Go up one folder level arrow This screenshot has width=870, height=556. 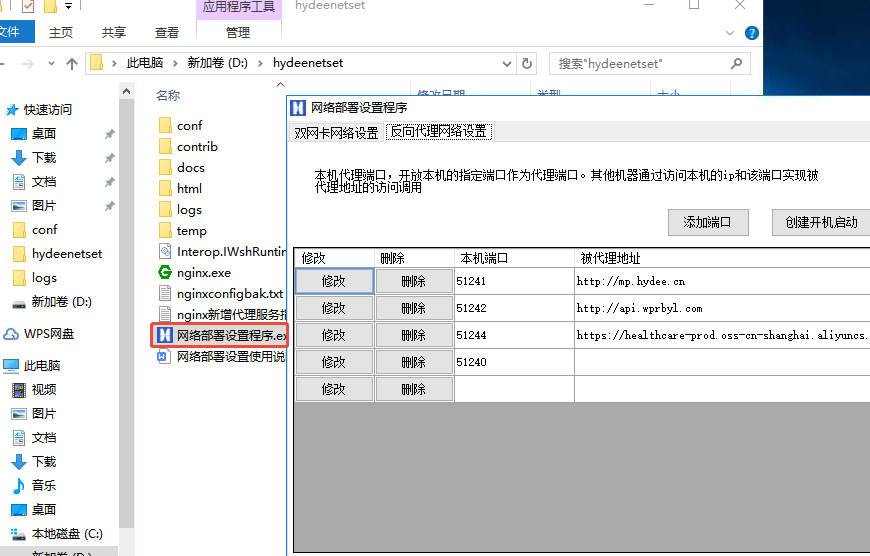pos(72,64)
